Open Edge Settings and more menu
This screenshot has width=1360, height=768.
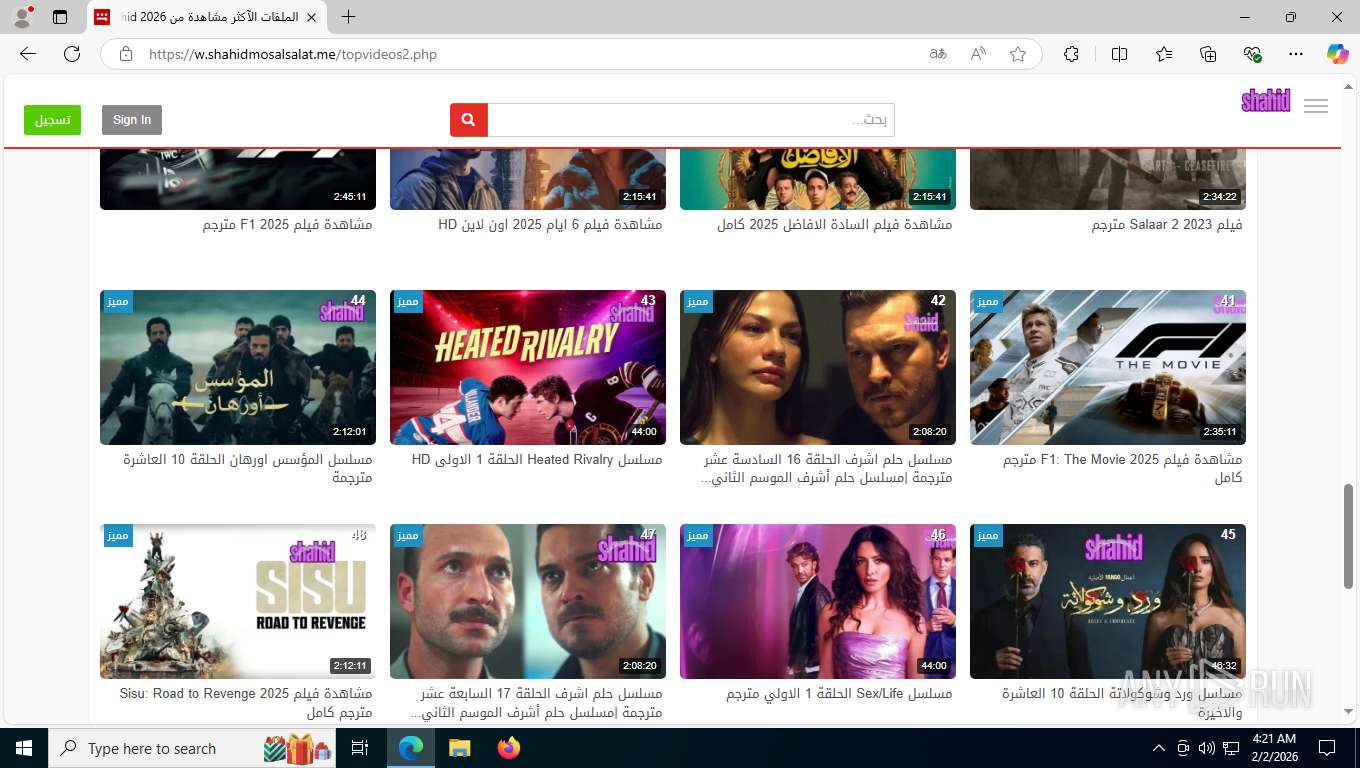pyautogui.click(x=1296, y=54)
